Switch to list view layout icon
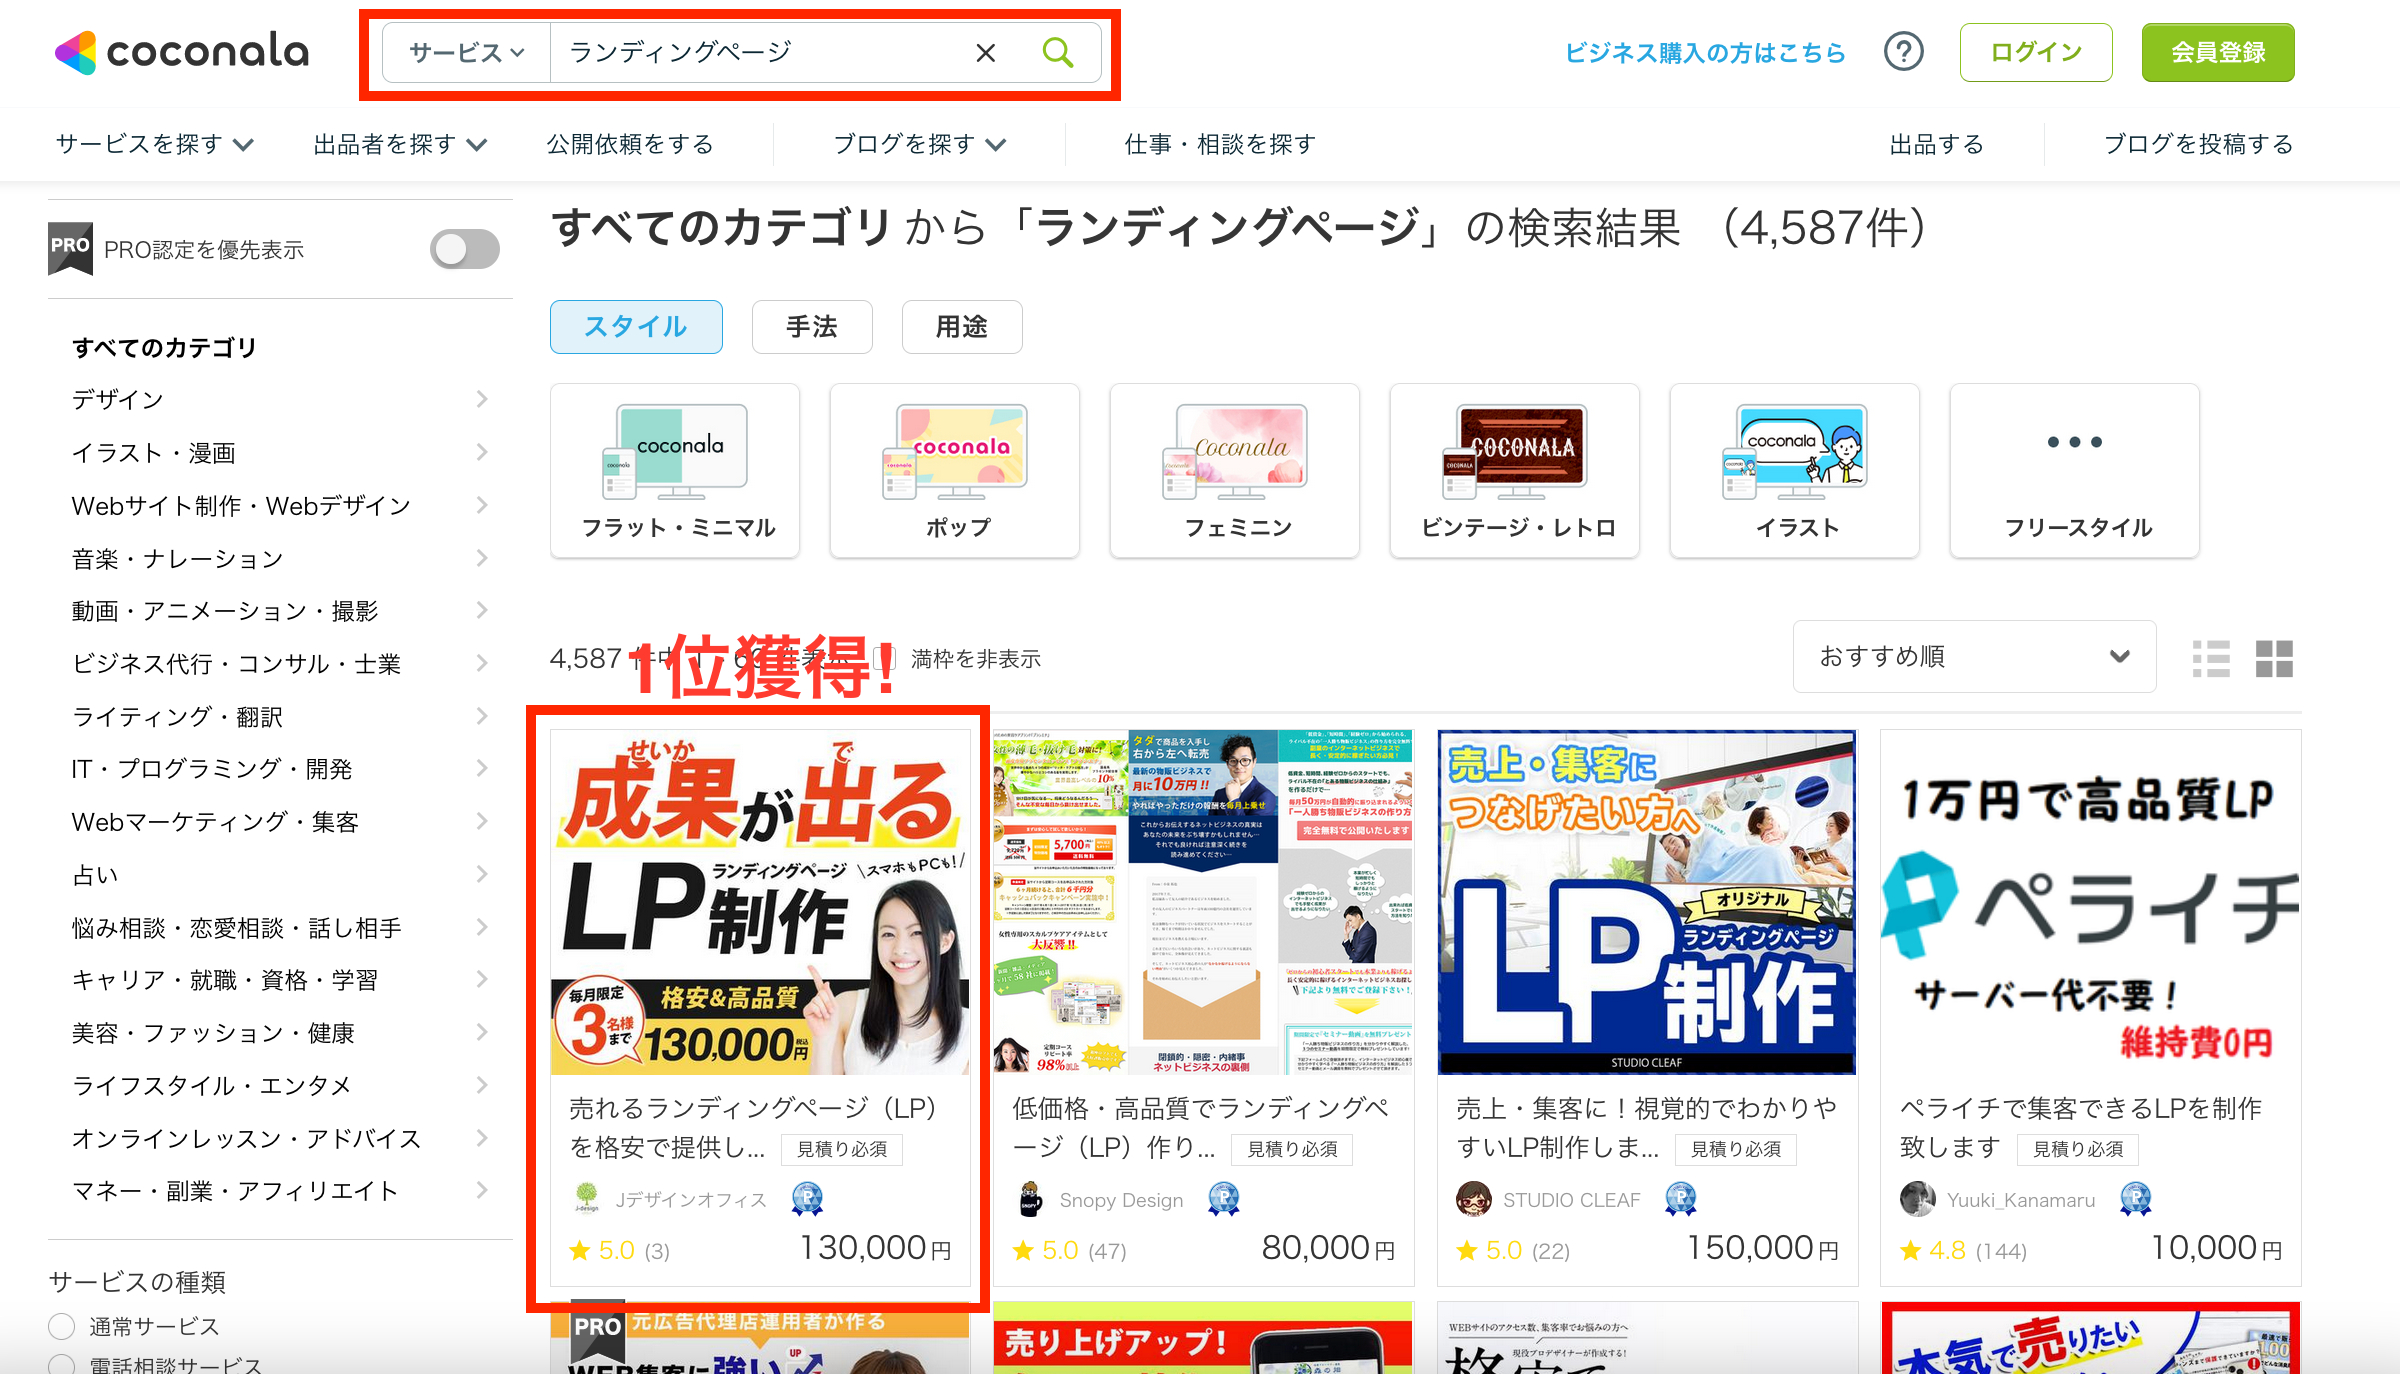Image resolution: width=2400 pixels, height=1374 pixels. [2211, 659]
